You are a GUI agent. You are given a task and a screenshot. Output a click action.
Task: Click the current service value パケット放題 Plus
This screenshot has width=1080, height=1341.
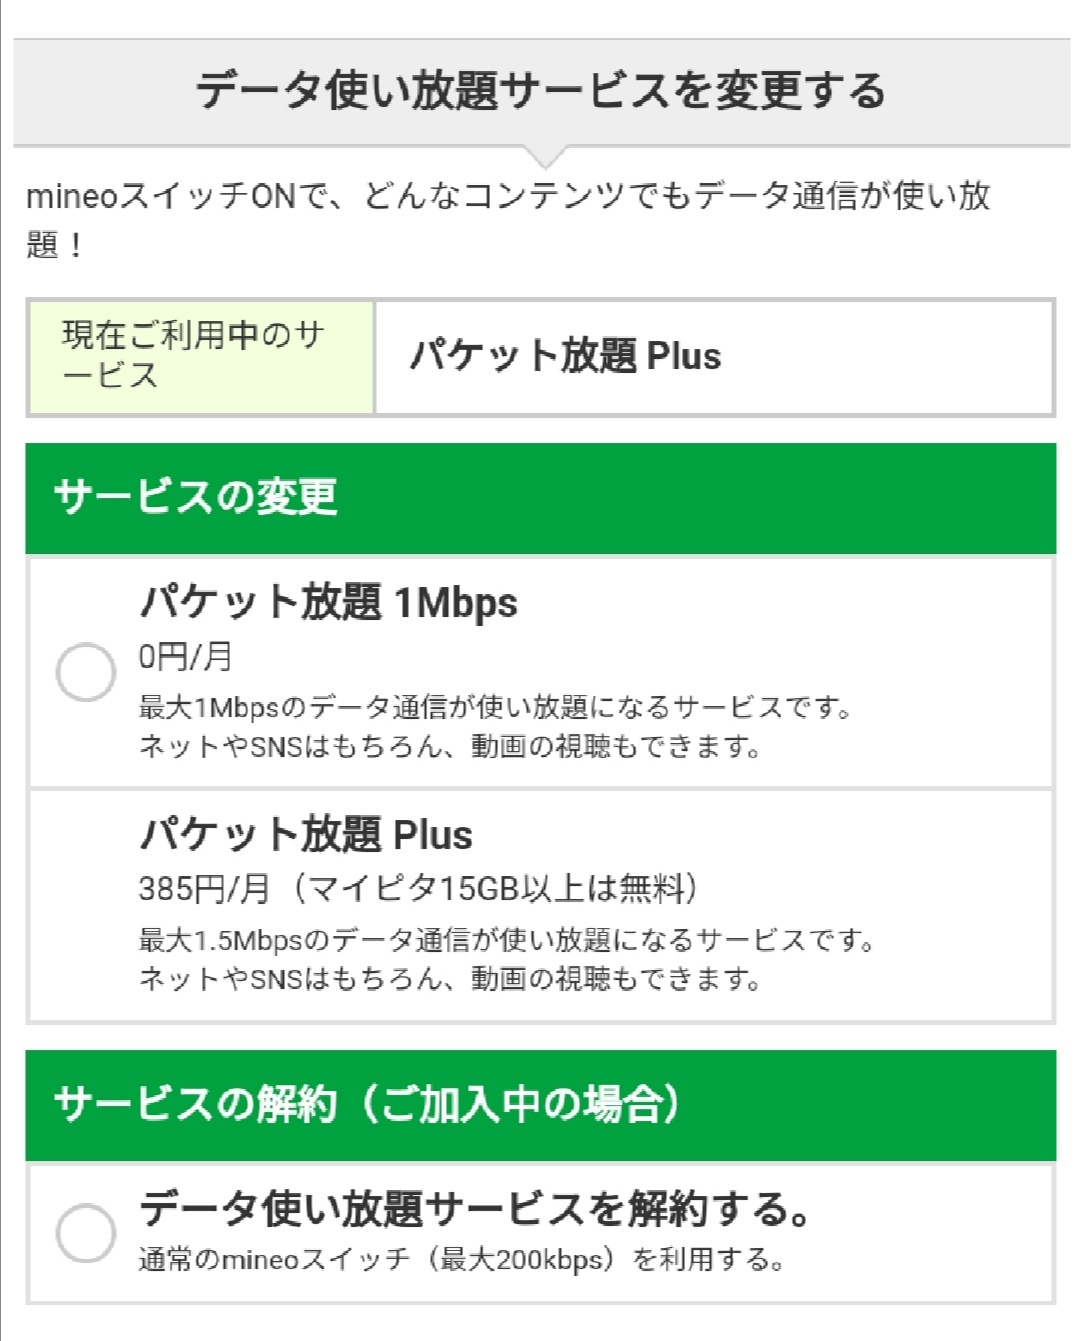[565, 356]
